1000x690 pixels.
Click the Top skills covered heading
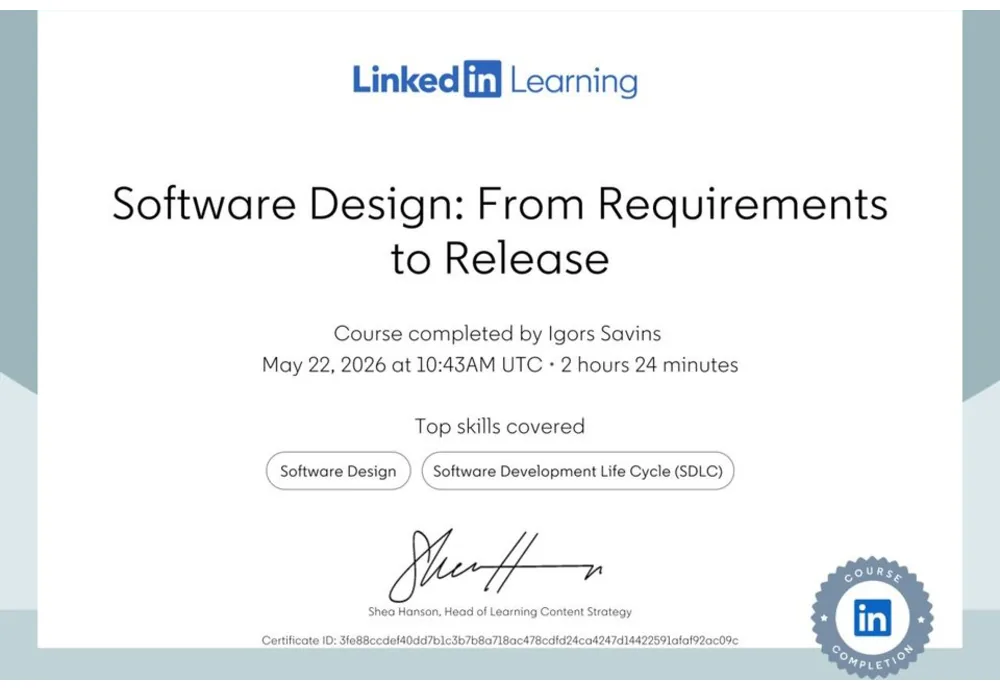point(500,426)
